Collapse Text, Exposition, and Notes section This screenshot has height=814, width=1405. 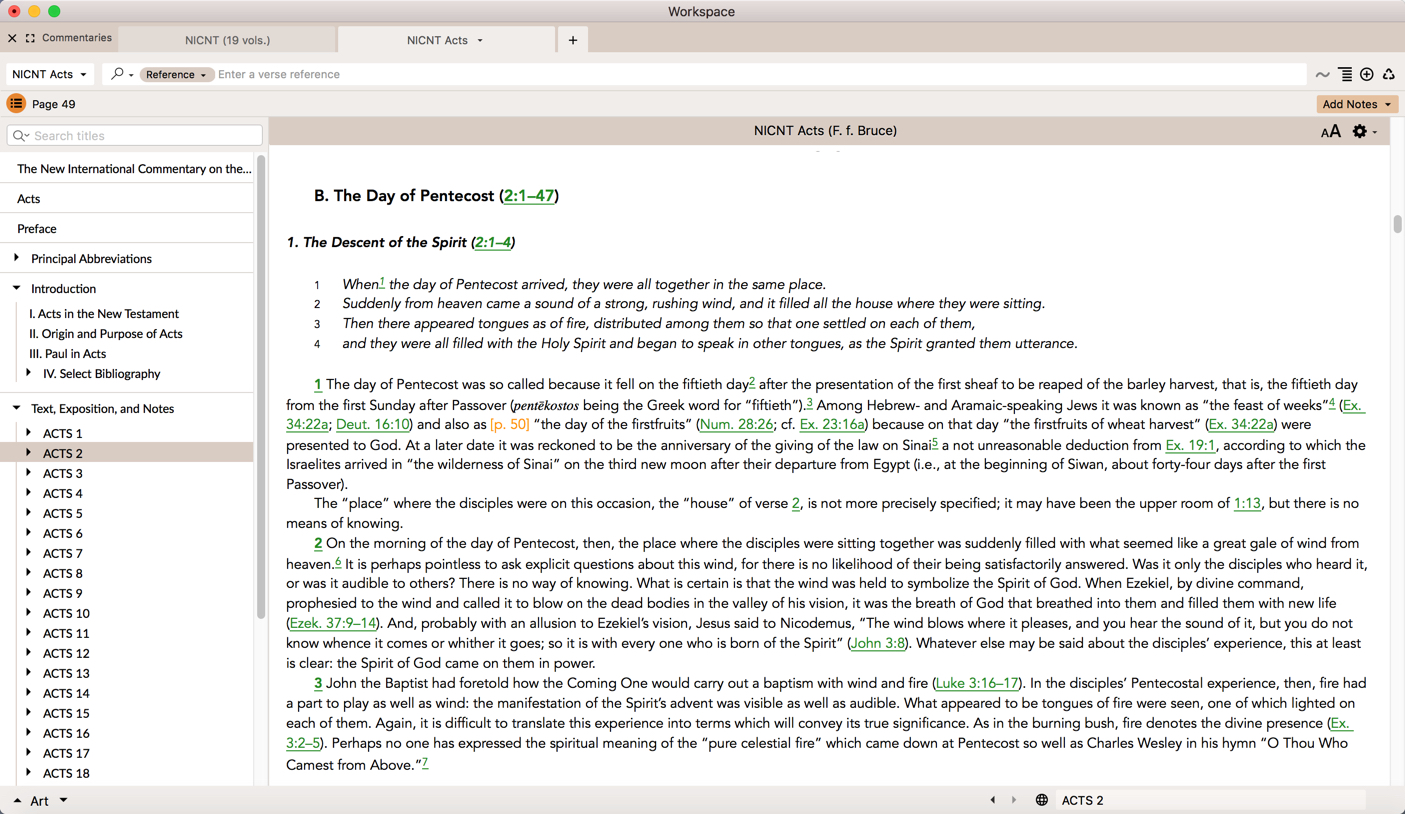click(x=17, y=408)
